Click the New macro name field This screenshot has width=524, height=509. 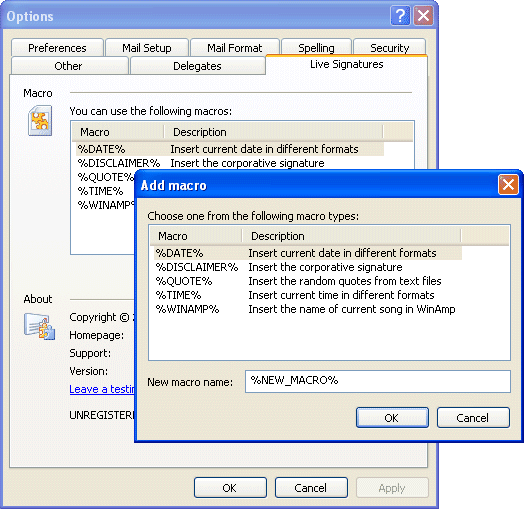[378, 381]
